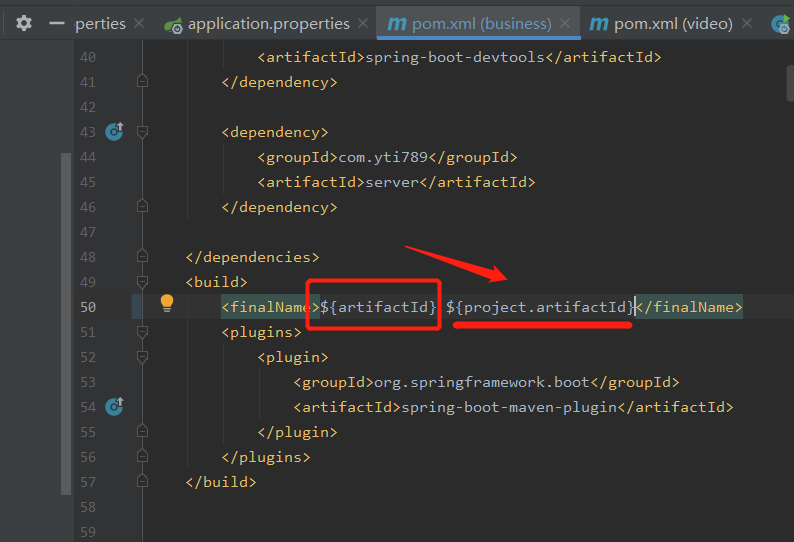
Task: Click the left panel vertical scrollbar
Action: (x=66, y=323)
